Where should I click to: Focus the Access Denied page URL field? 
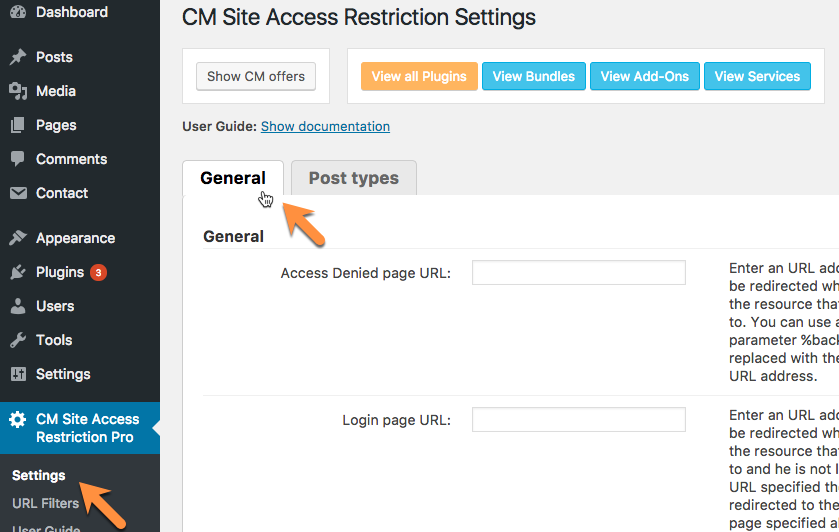coord(578,272)
